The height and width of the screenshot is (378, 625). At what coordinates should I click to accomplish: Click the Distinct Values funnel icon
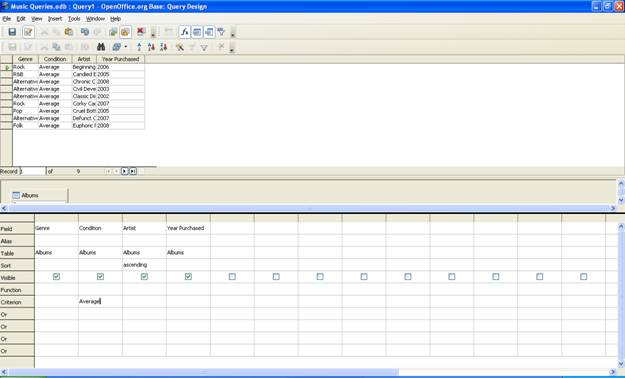coord(221,32)
